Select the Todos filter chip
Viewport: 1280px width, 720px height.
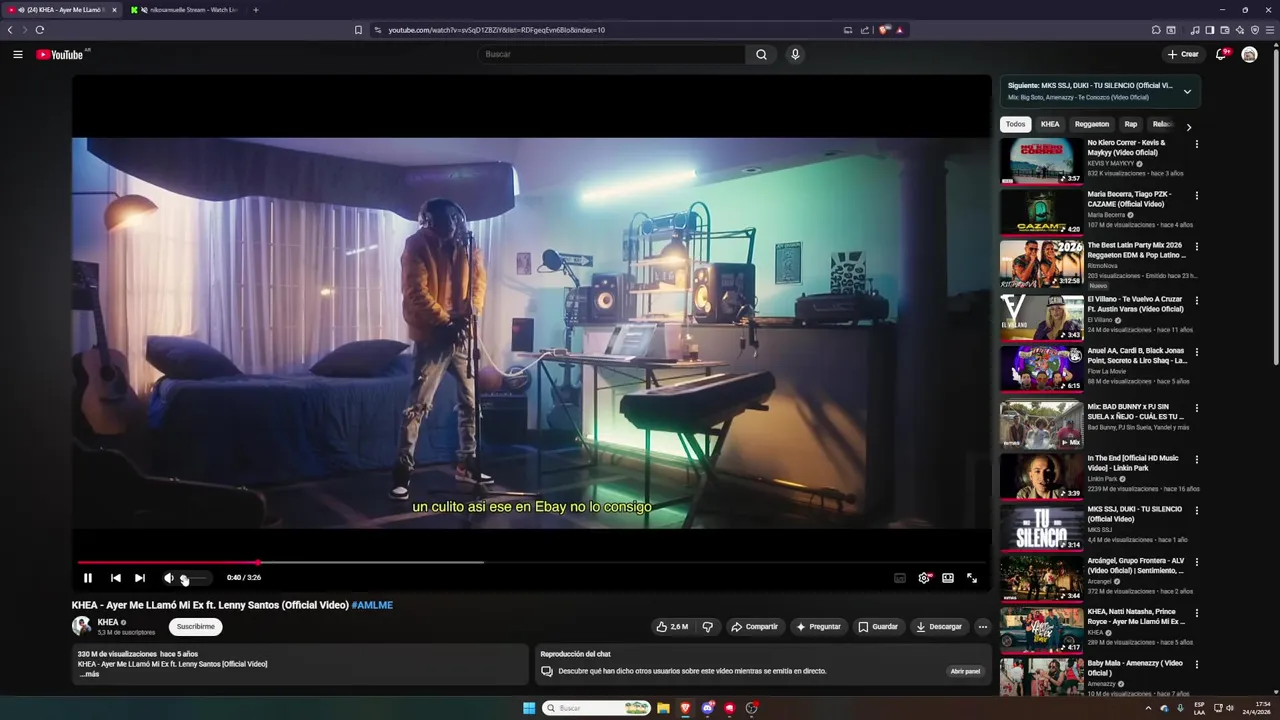pyautogui.click(x=1015, y=124)
